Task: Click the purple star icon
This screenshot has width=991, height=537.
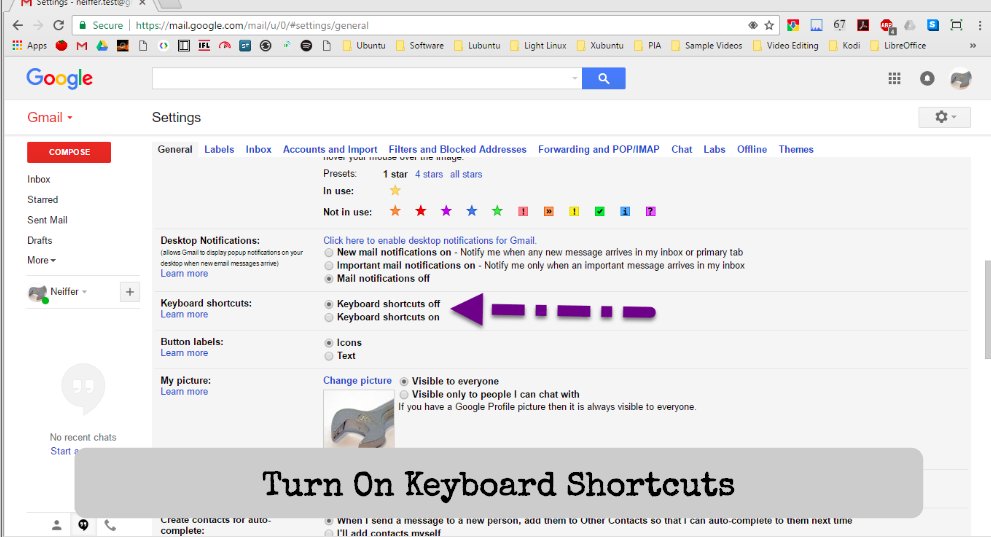Action: (x=446, y=211)
